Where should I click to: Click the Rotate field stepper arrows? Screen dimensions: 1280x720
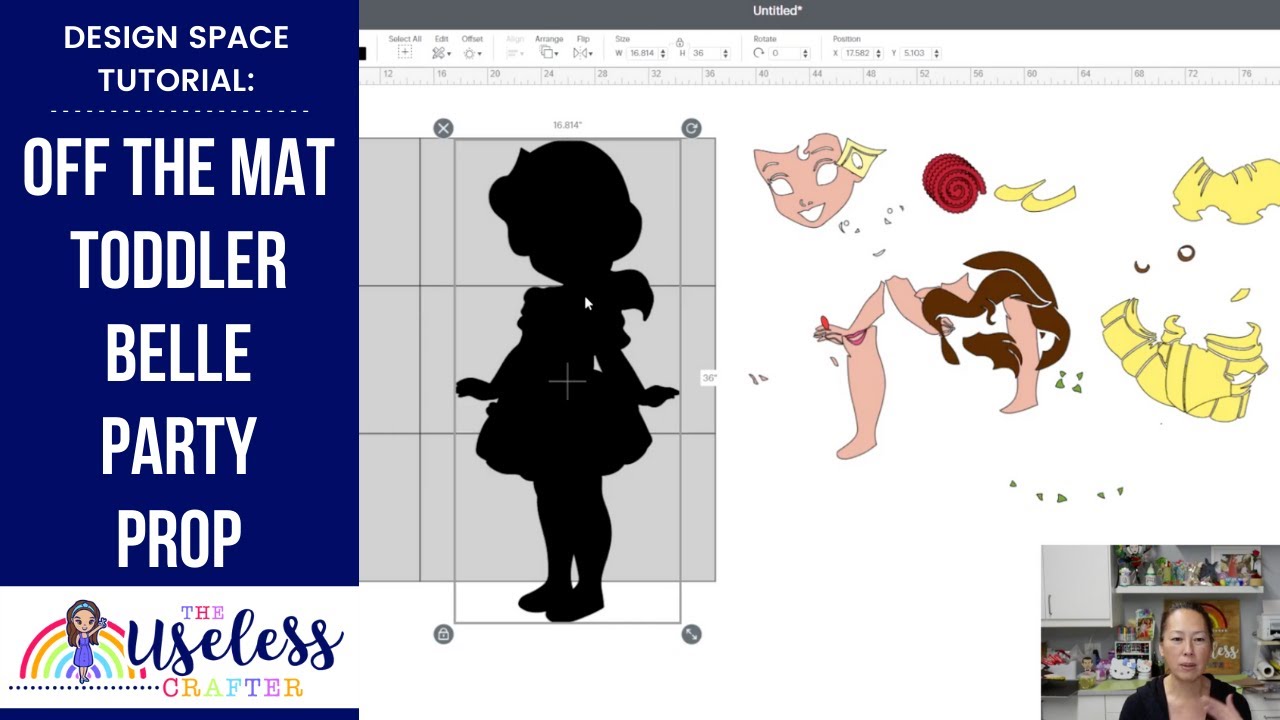click(x=805, y=53)
